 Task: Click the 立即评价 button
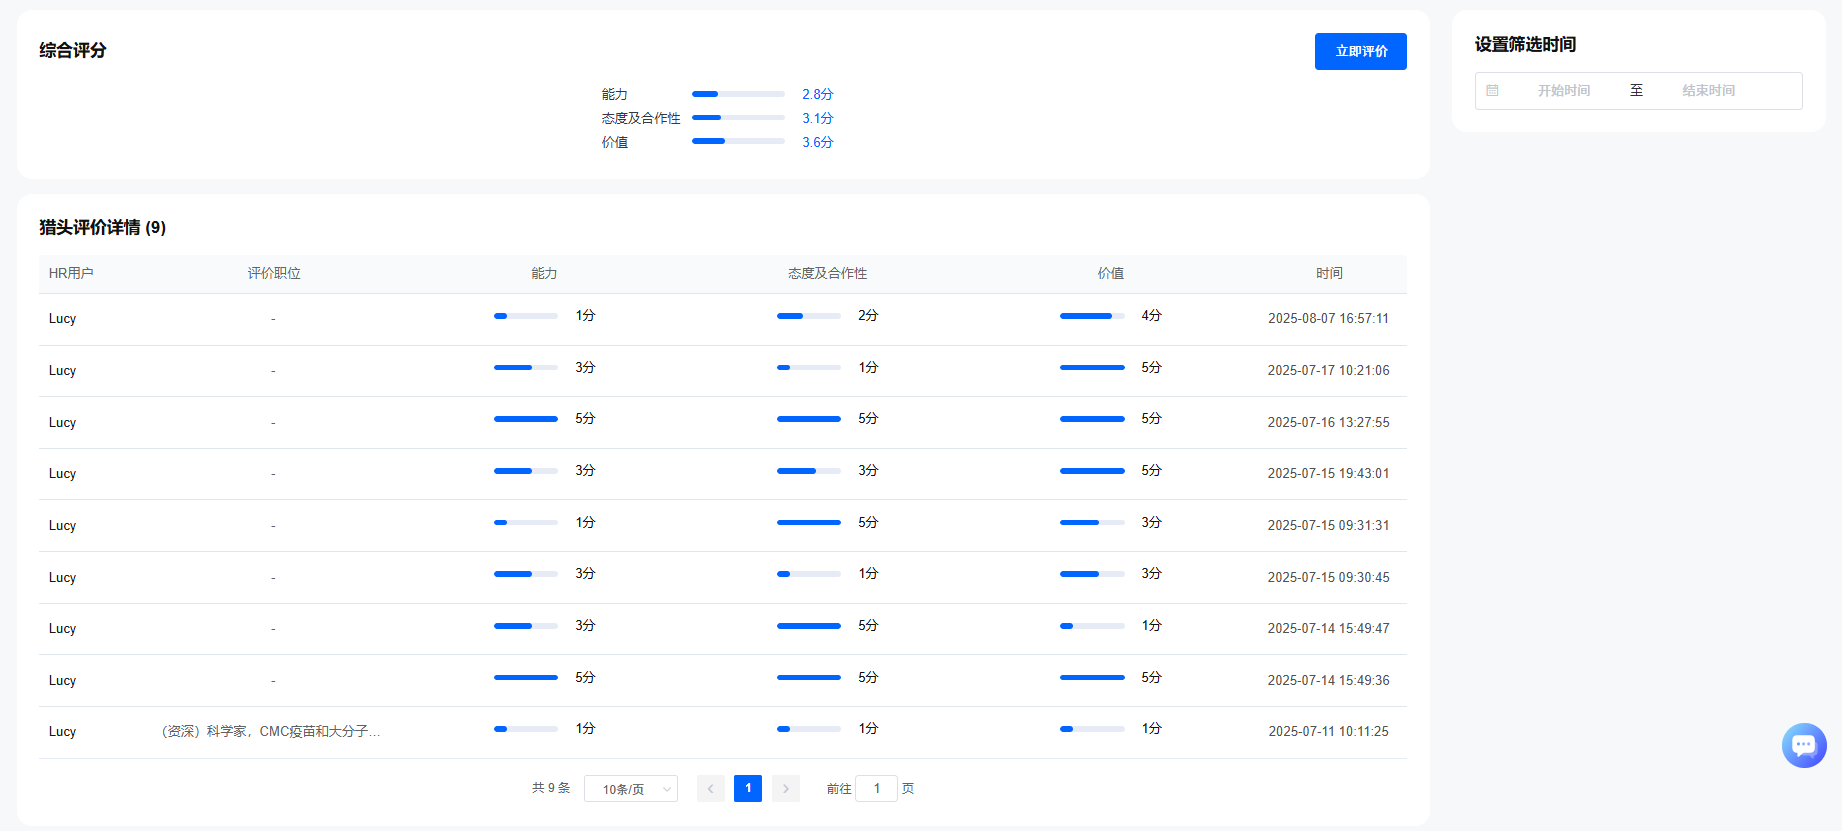click(1361, 51)
